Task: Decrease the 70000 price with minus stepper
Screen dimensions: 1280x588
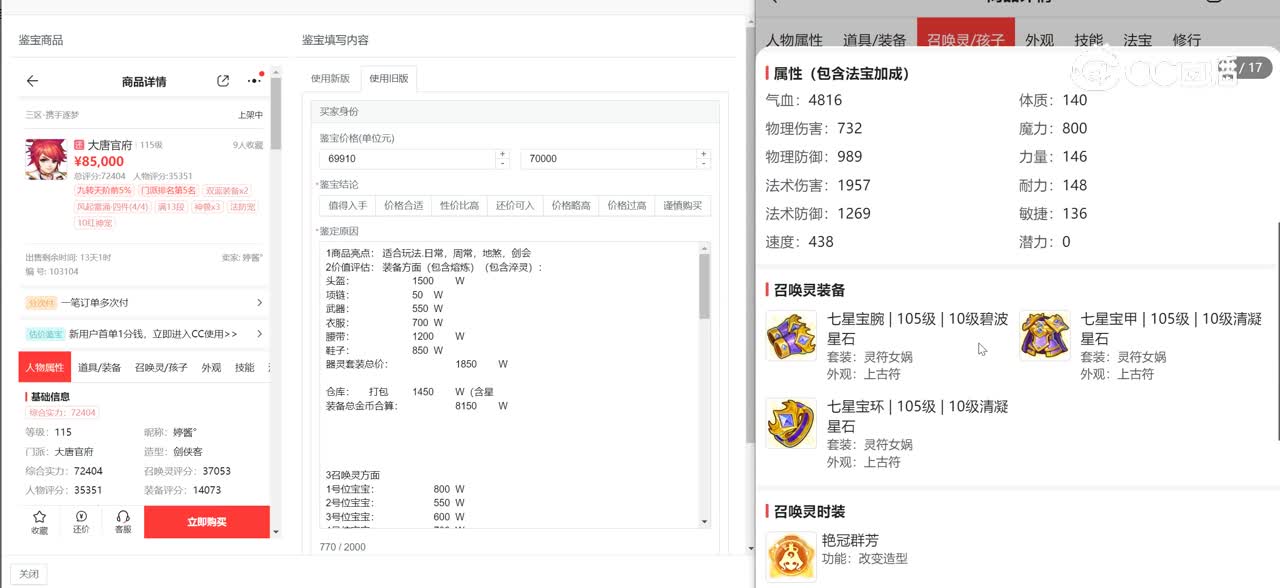Action: pyautogui.click(x=704, y=163)
